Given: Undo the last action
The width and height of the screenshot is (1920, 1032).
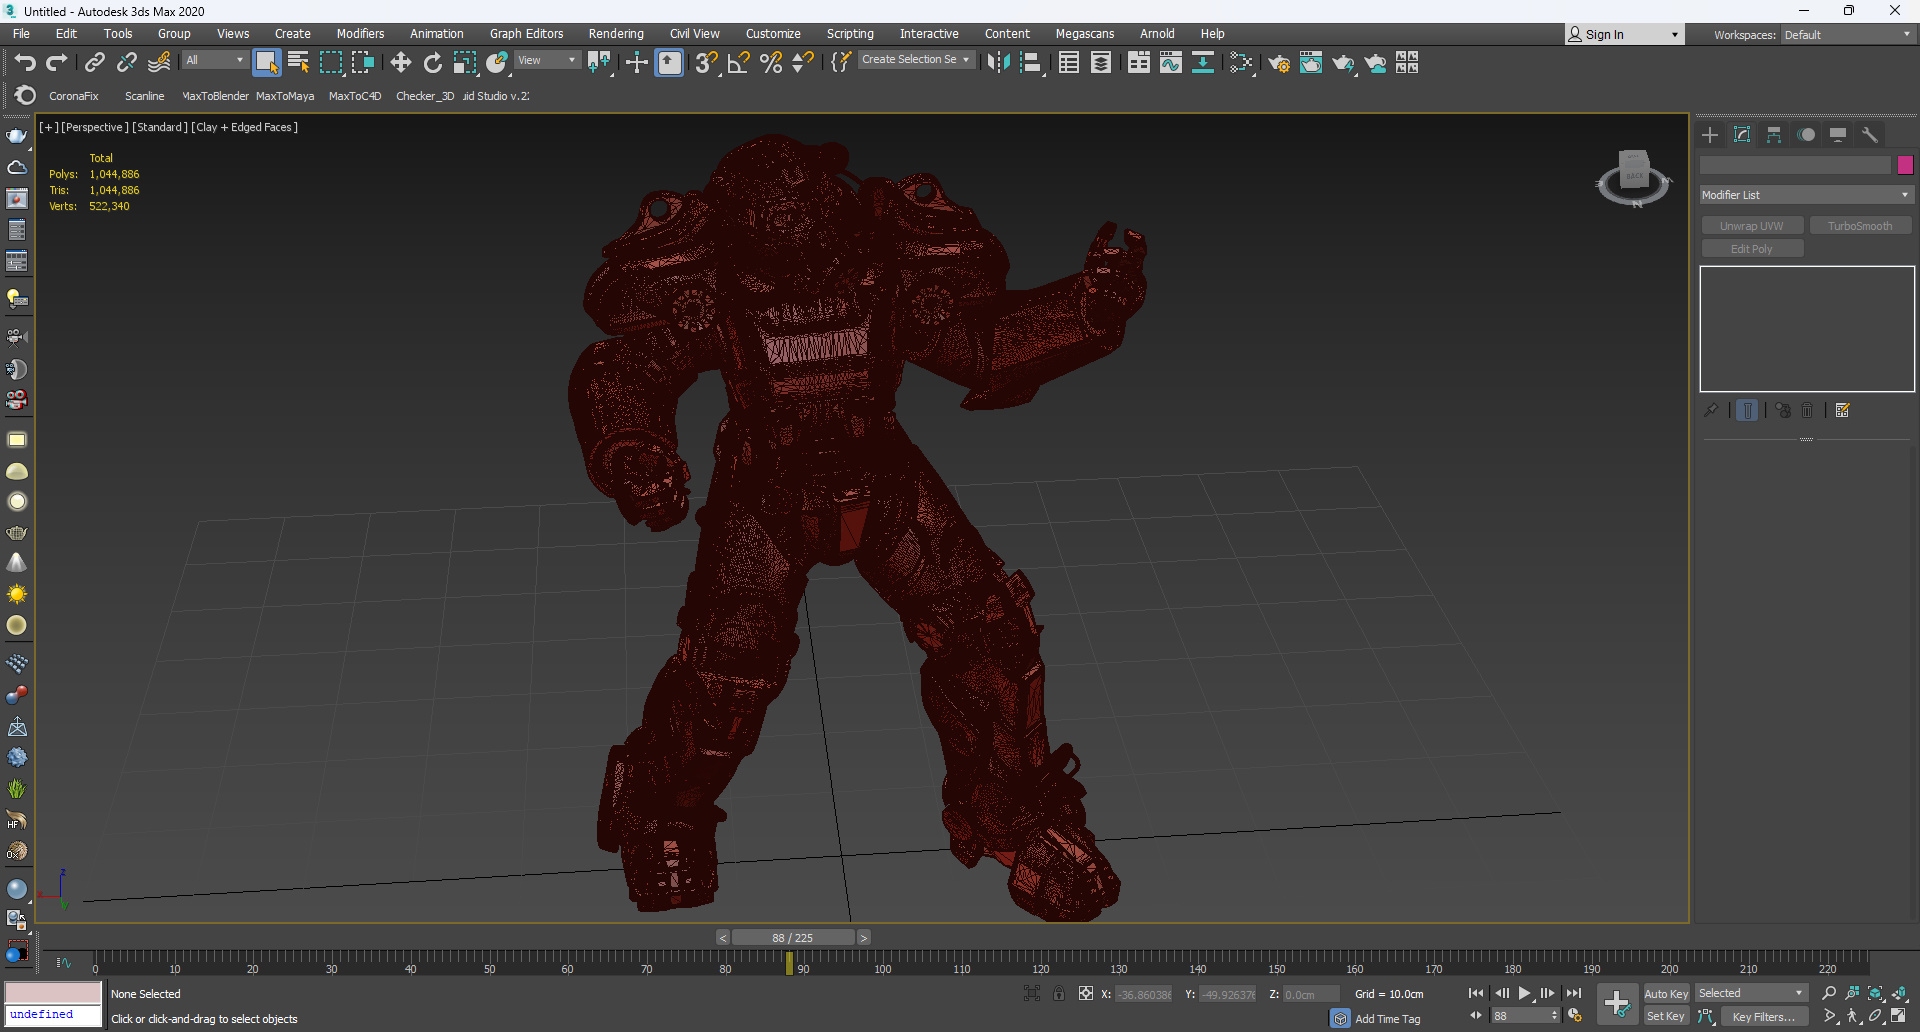Looking at the screenshot, I should coord(25,63).
